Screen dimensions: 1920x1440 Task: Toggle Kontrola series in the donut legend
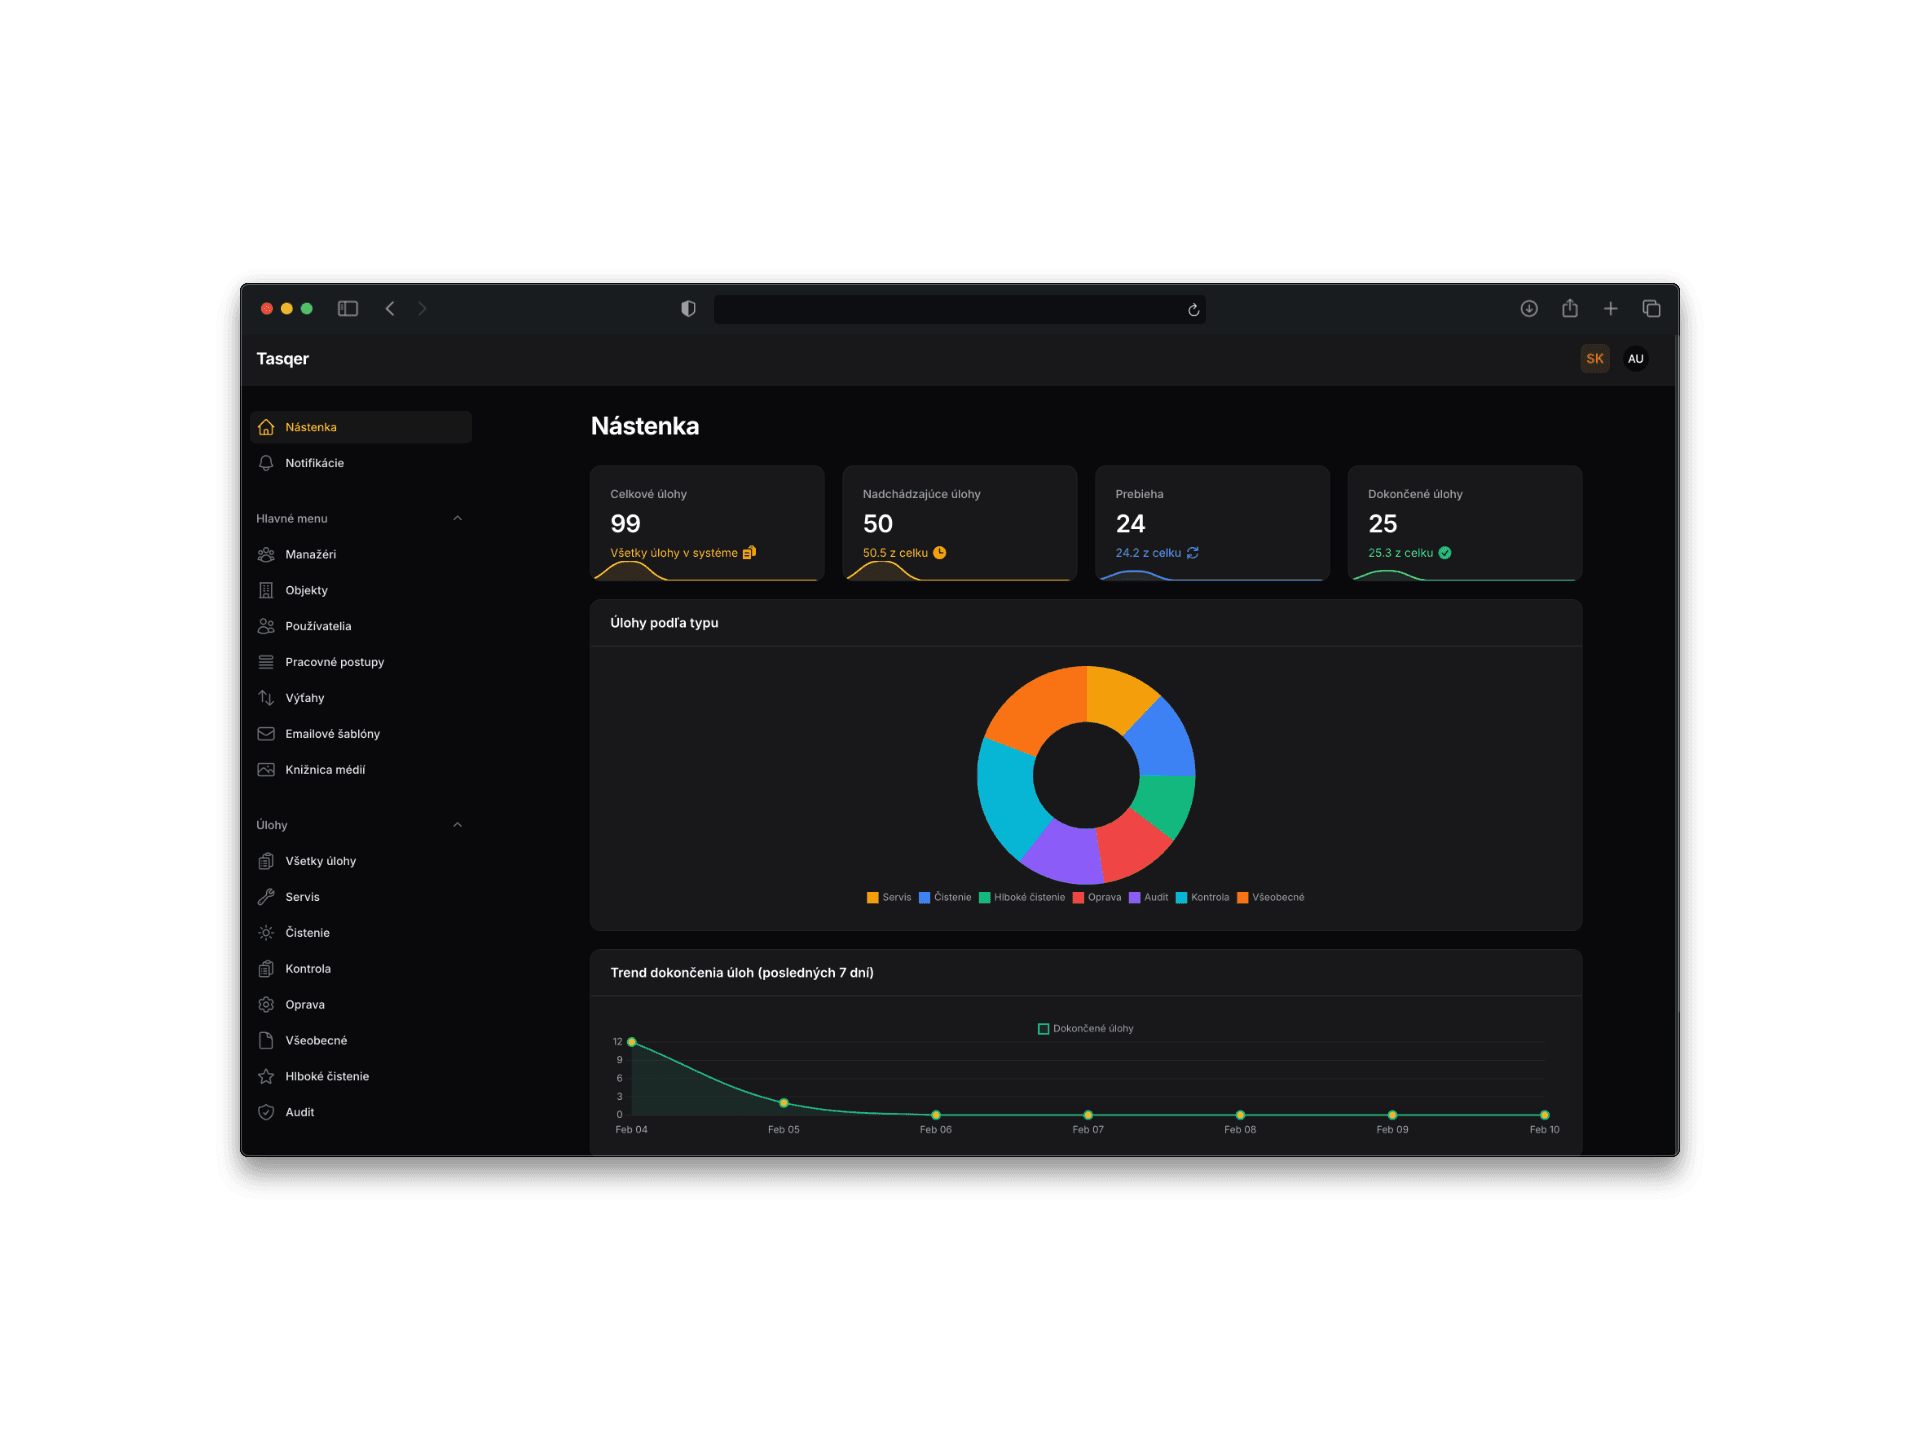1202,898
